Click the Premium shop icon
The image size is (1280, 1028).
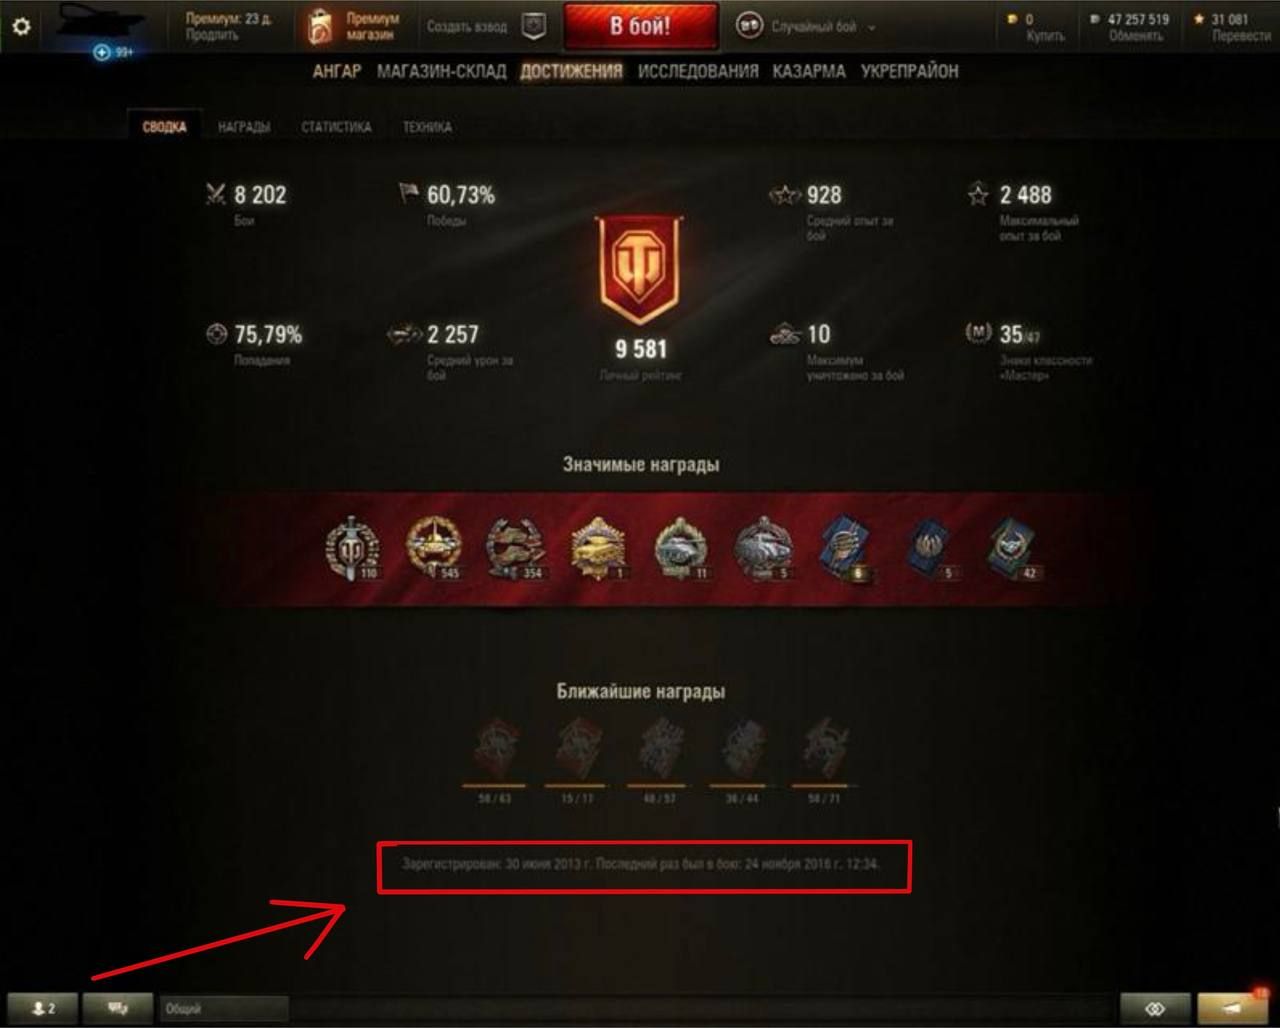320,27
